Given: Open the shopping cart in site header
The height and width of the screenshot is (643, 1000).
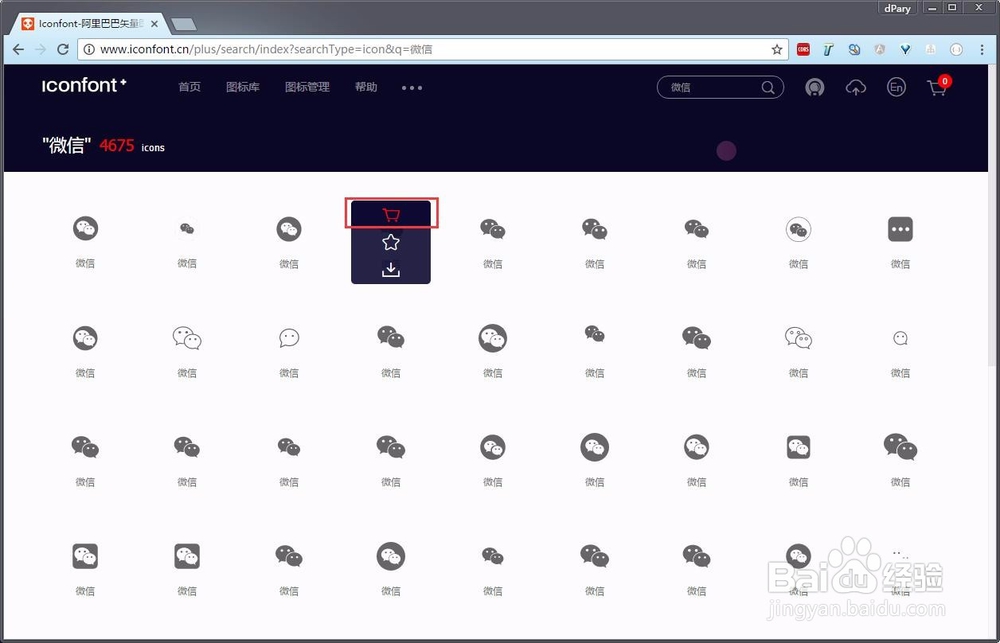Looking at the screenshot, I should pos(938,86).
